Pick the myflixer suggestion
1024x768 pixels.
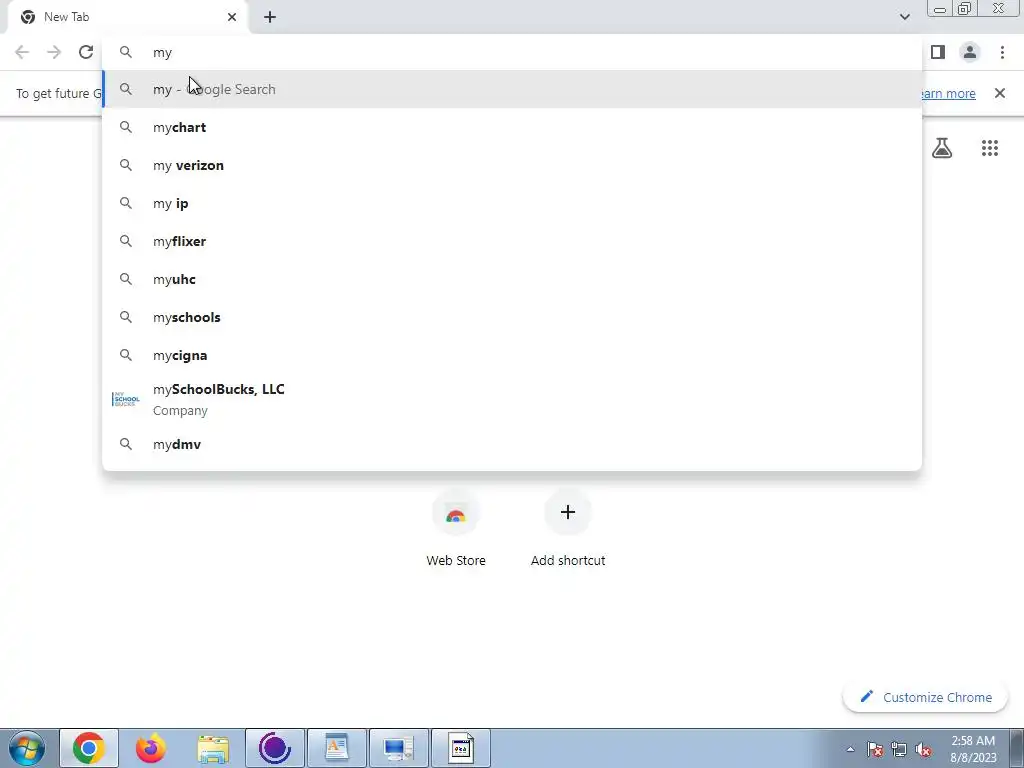pos(512,241)
